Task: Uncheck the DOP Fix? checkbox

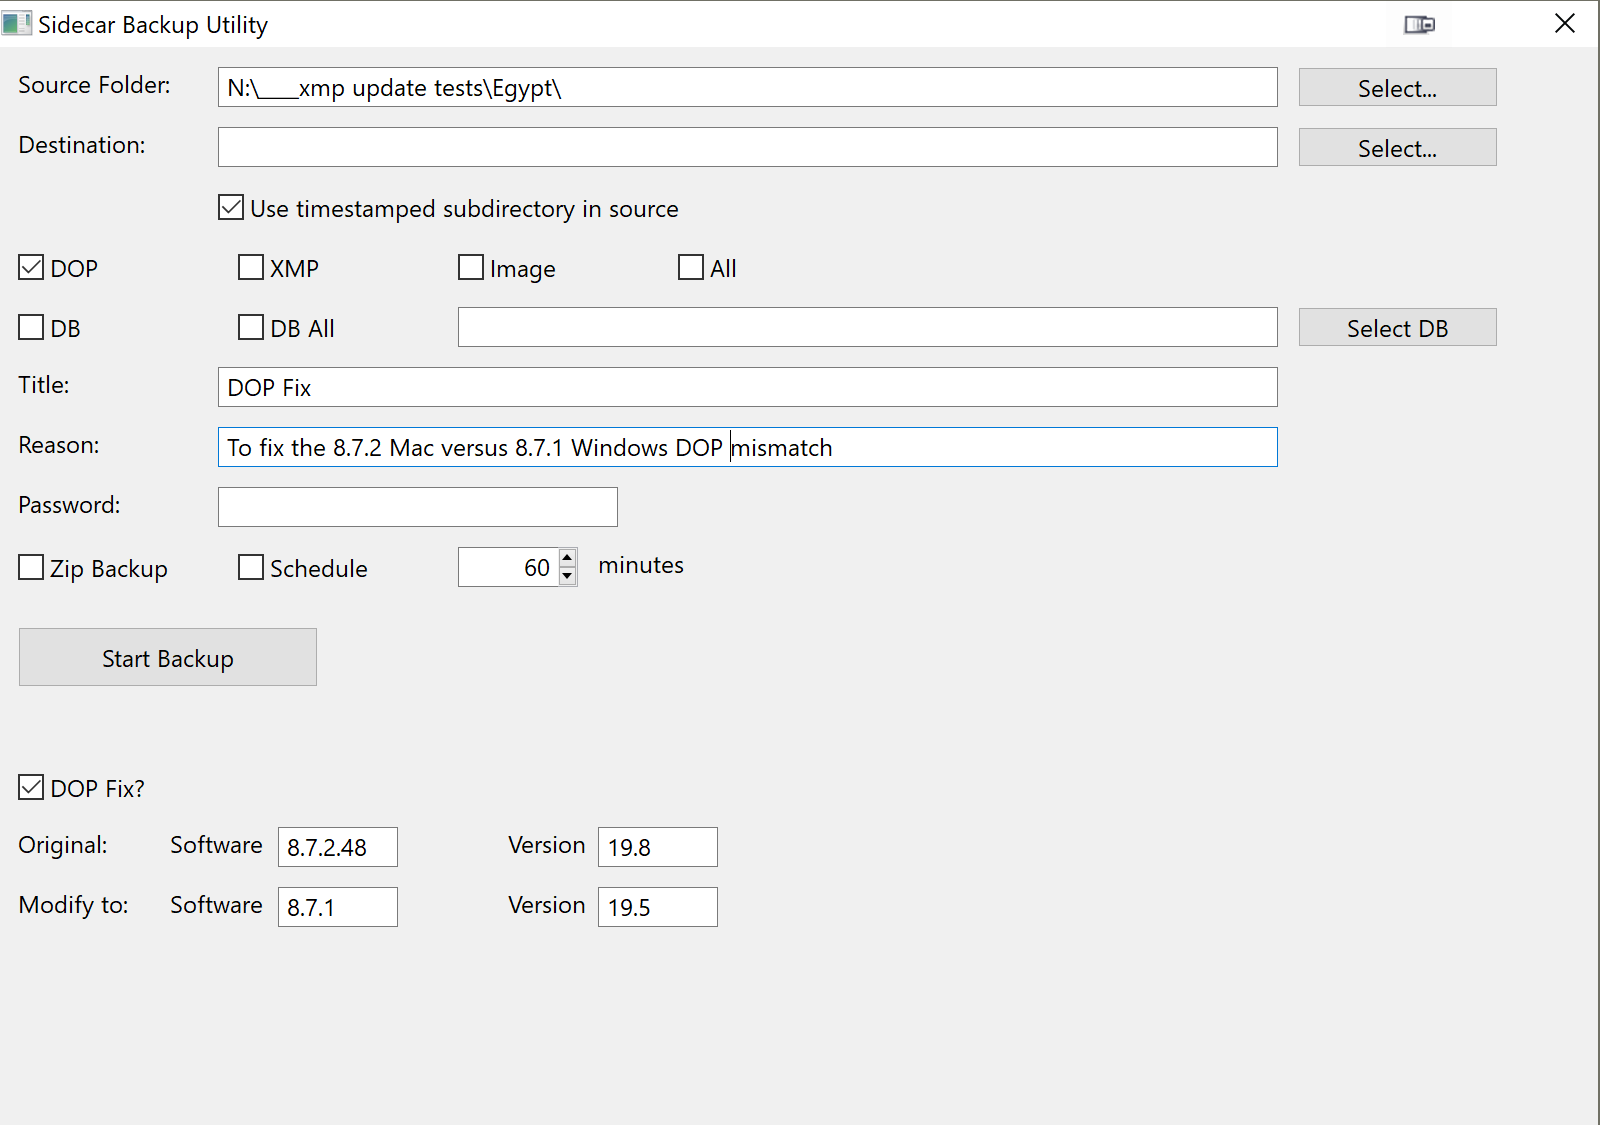Action: point(32,788)
